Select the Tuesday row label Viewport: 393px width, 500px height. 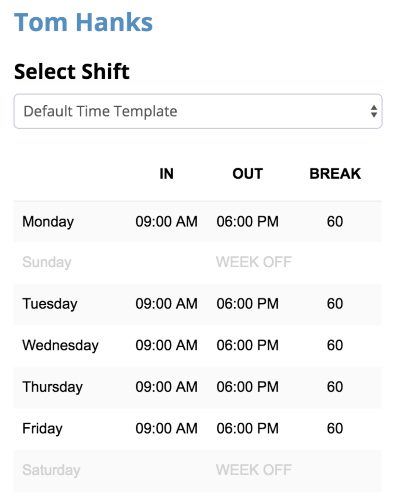coord(50,304)
